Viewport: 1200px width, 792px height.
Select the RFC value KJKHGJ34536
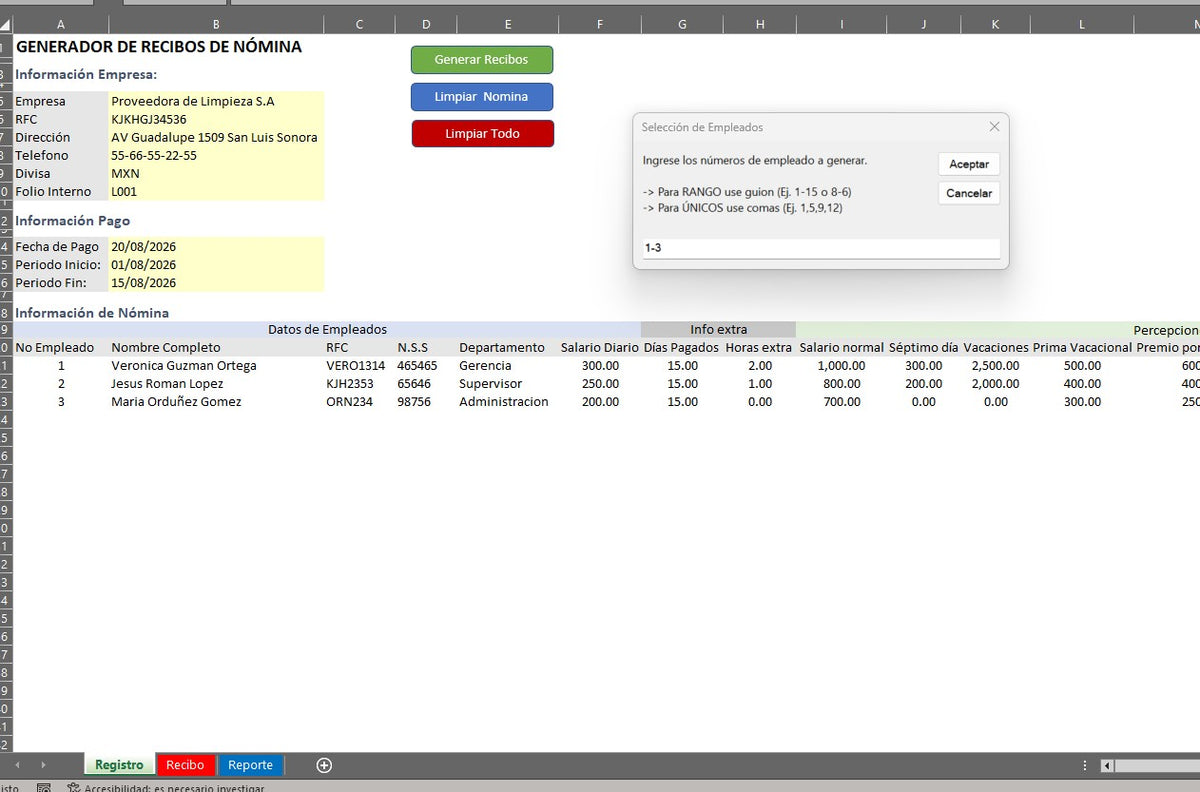click(216, 119)
